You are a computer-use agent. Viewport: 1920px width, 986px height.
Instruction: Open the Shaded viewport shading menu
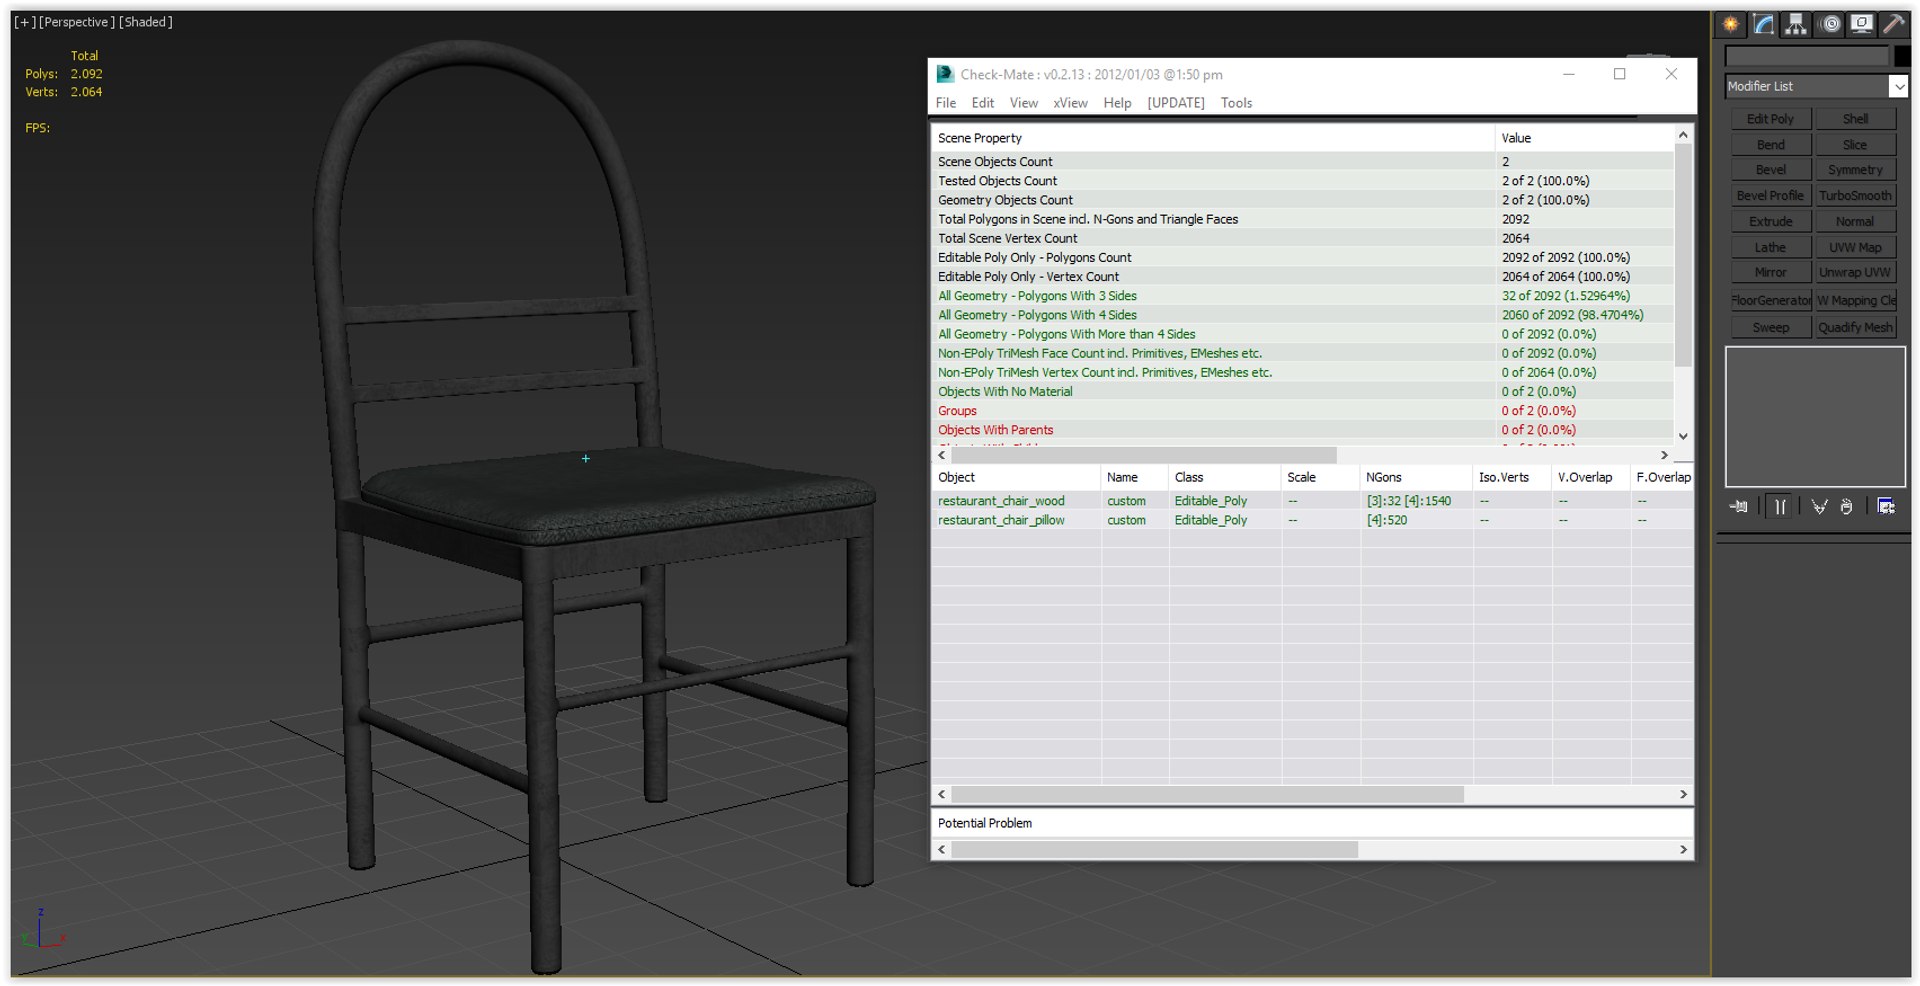tap(146, 22)
